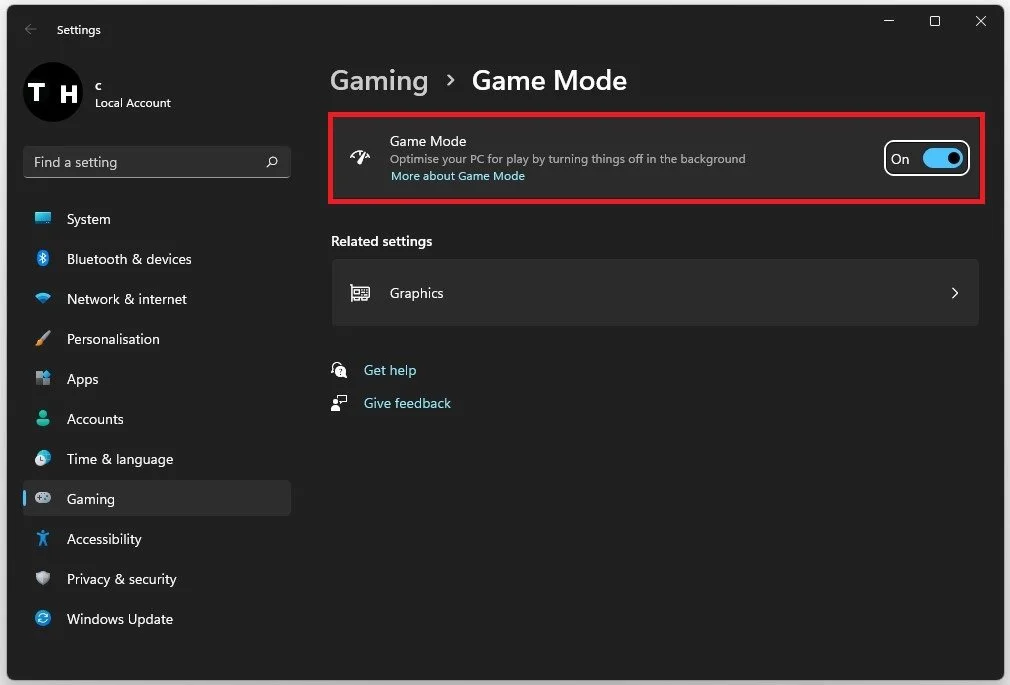This screenshot has height=685, width=1010.
Task: Click the Gaming controller icon
Action: point(43,498)
